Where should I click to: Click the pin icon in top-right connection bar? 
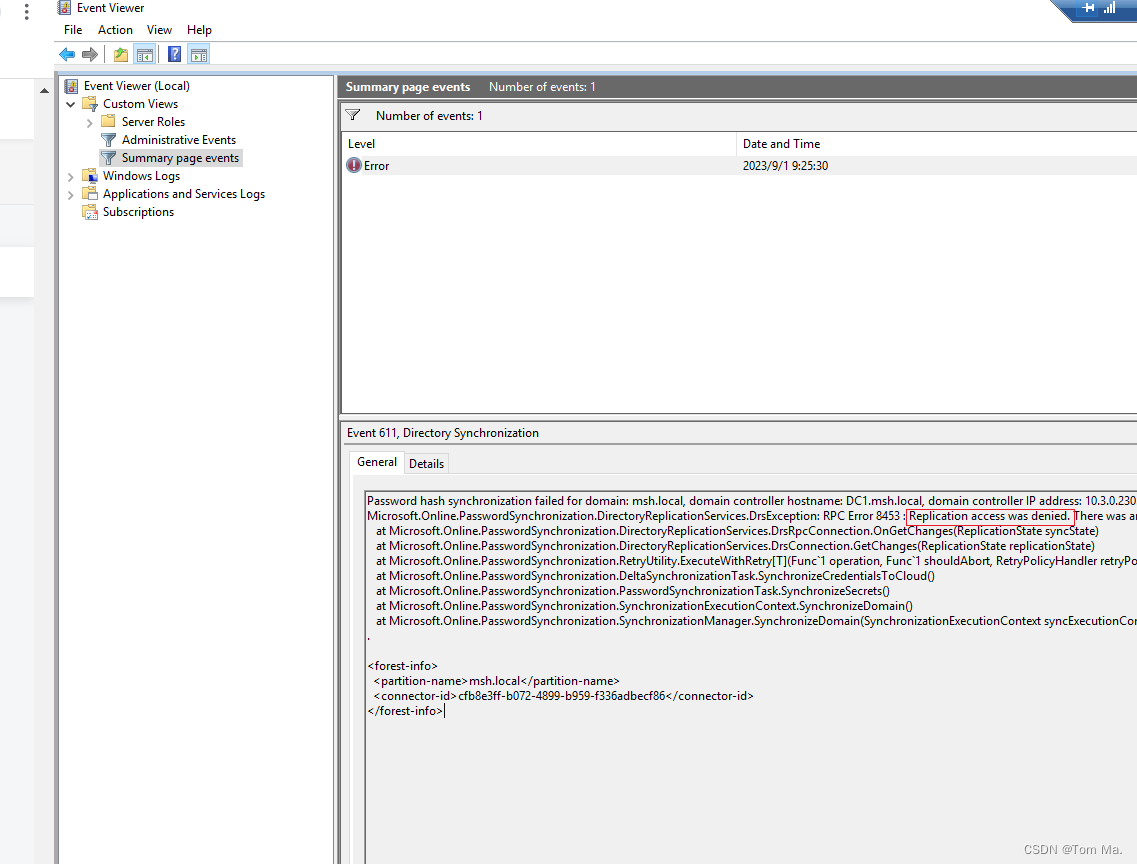tap(1088, 8)
